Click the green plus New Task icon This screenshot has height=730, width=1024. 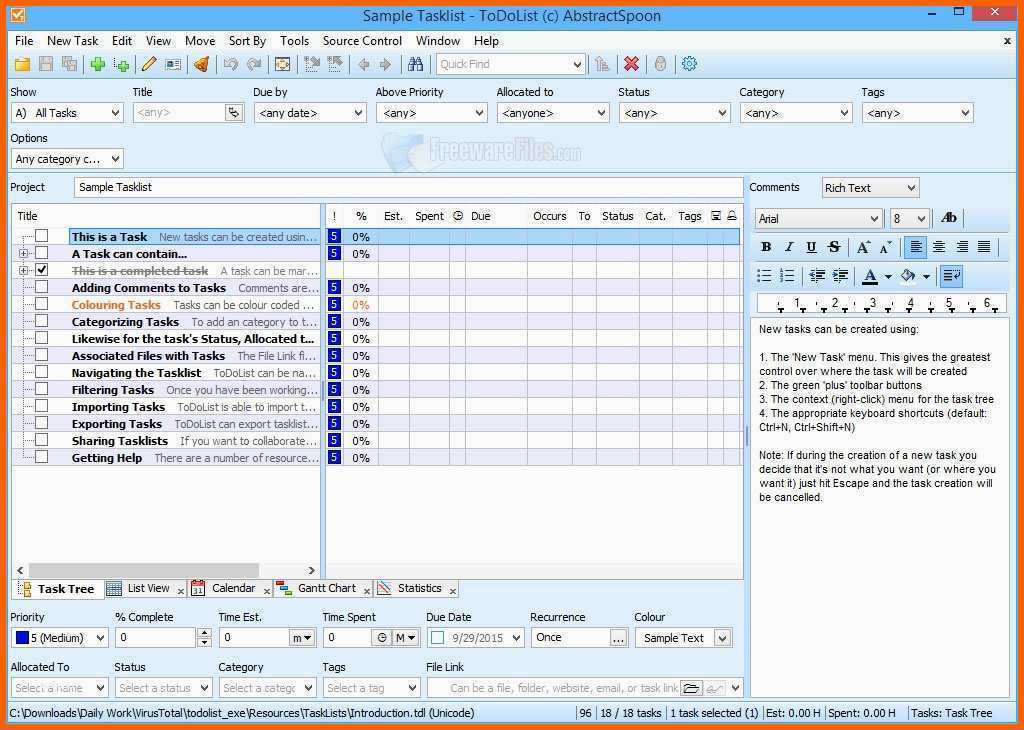[x=98, y=64]
